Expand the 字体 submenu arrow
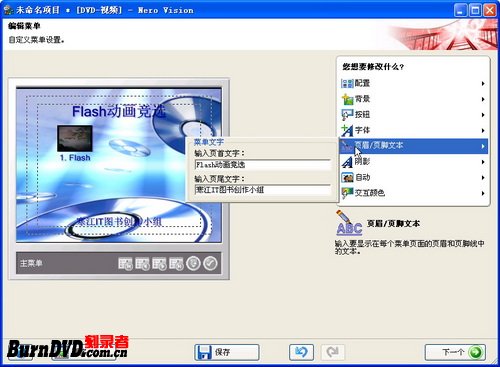This screenshot has height=367, width=500. [x=483, y=130]
